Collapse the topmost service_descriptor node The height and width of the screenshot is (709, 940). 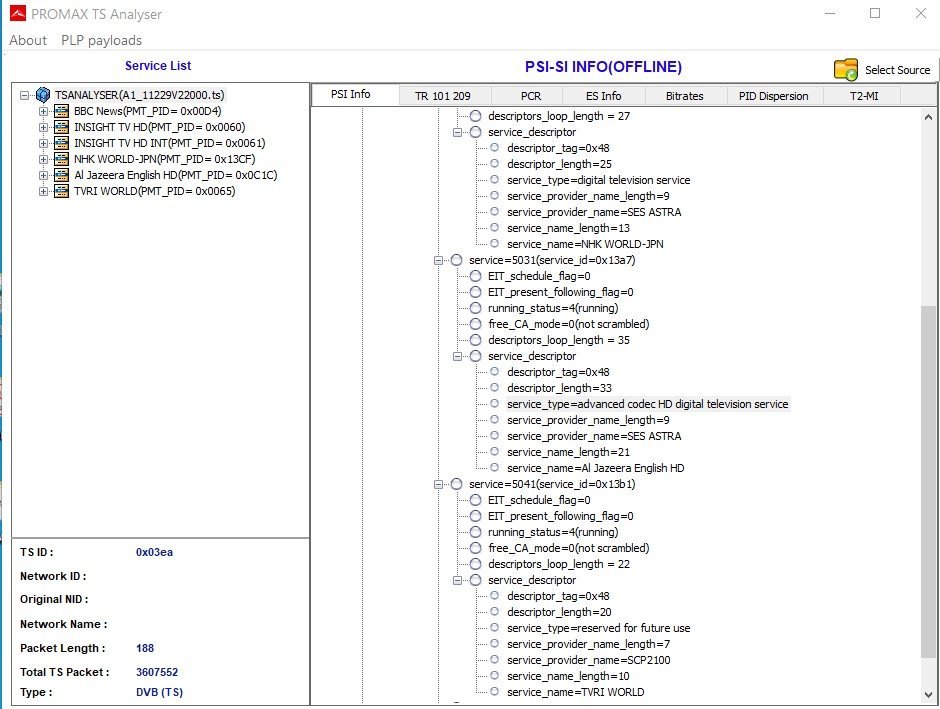457,132
